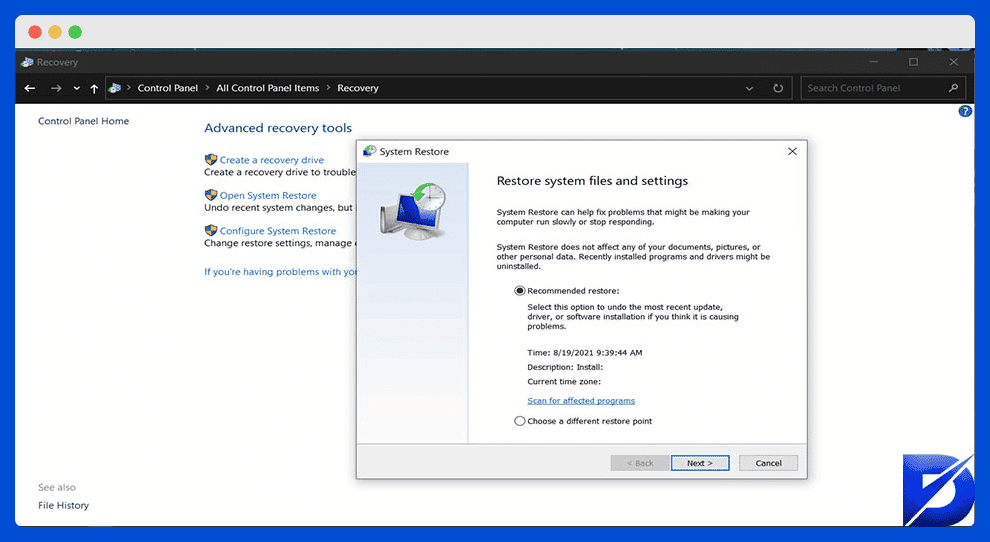Click the yellow minimize dot in frame
The height and width of the screenshot is (542, 990).
(55, 32)
